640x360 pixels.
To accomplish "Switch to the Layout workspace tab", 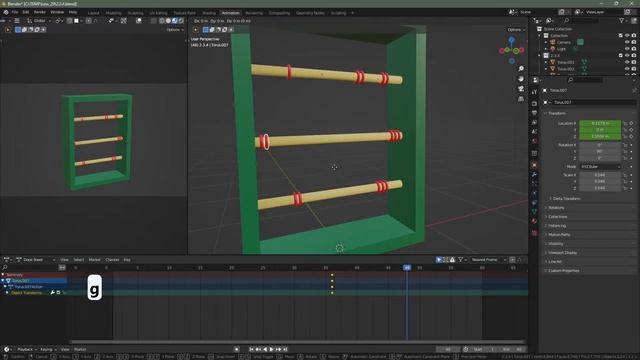I will (x=93, y=13).
